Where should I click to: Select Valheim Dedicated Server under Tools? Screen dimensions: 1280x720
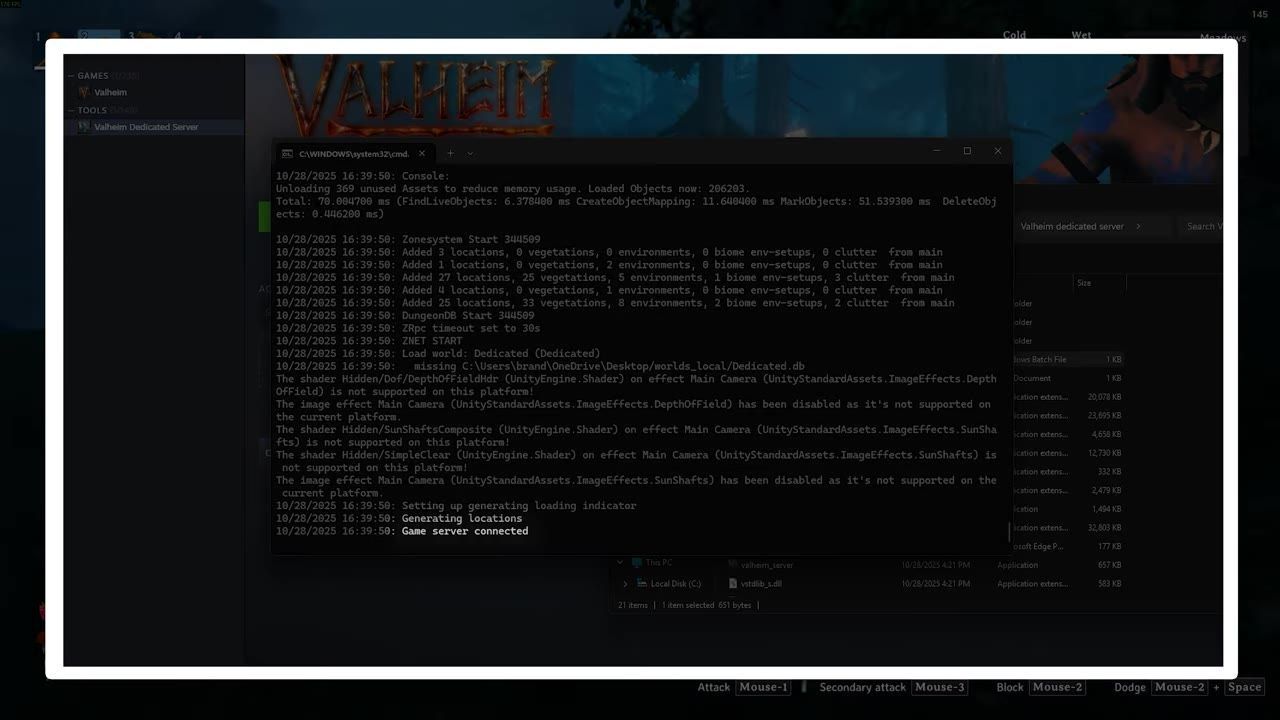[x=154, y=127]
